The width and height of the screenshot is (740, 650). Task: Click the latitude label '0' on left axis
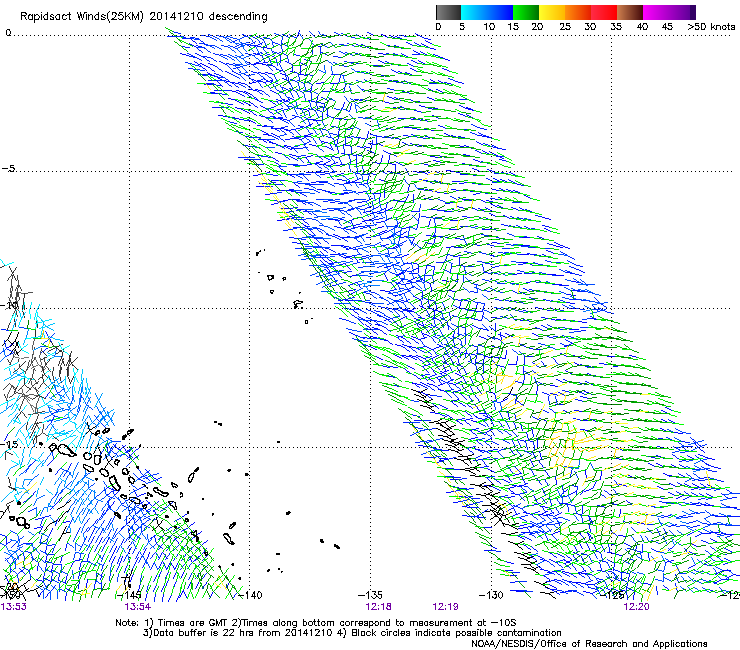coord(8,33)
